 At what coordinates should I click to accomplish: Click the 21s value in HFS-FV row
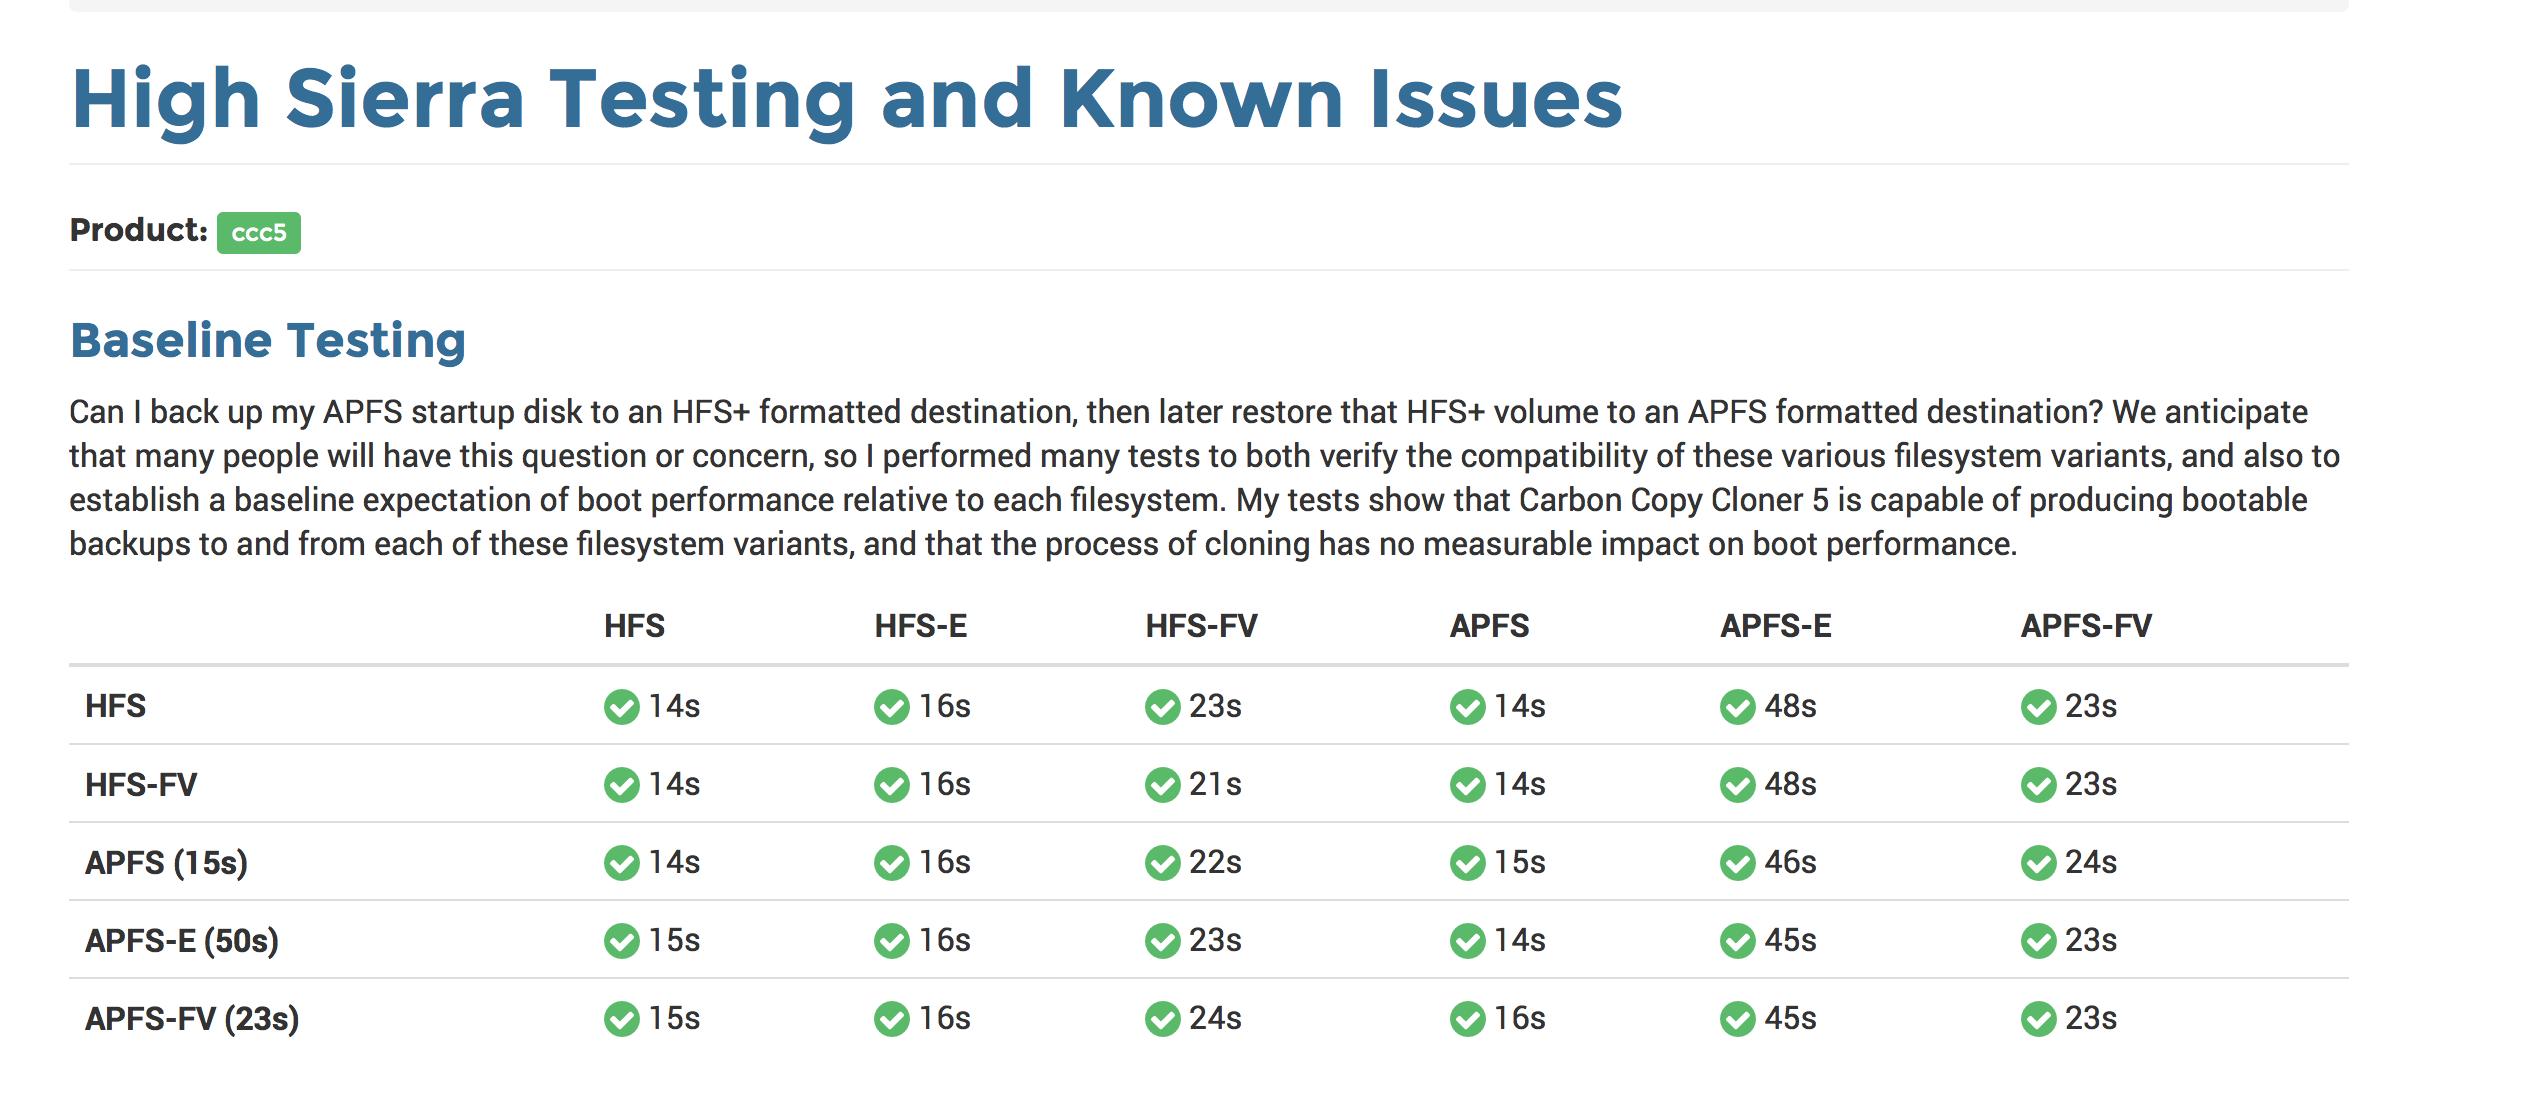tap(1215, 785)
